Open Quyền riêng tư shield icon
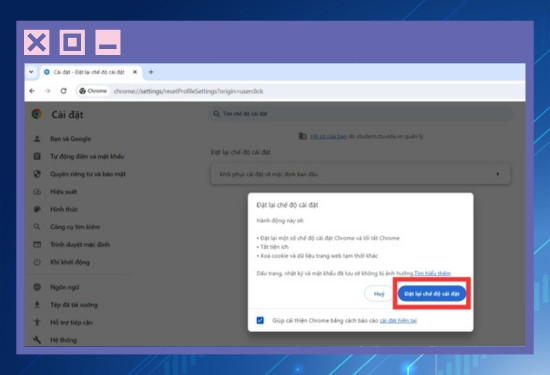 point(37,174)
